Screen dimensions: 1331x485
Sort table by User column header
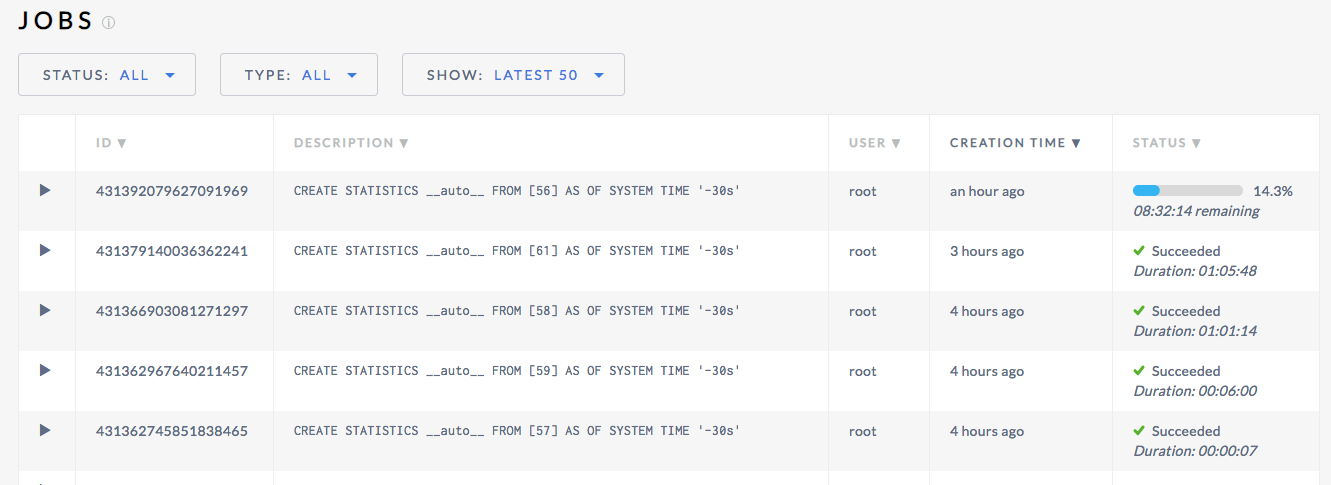[875, 143]
